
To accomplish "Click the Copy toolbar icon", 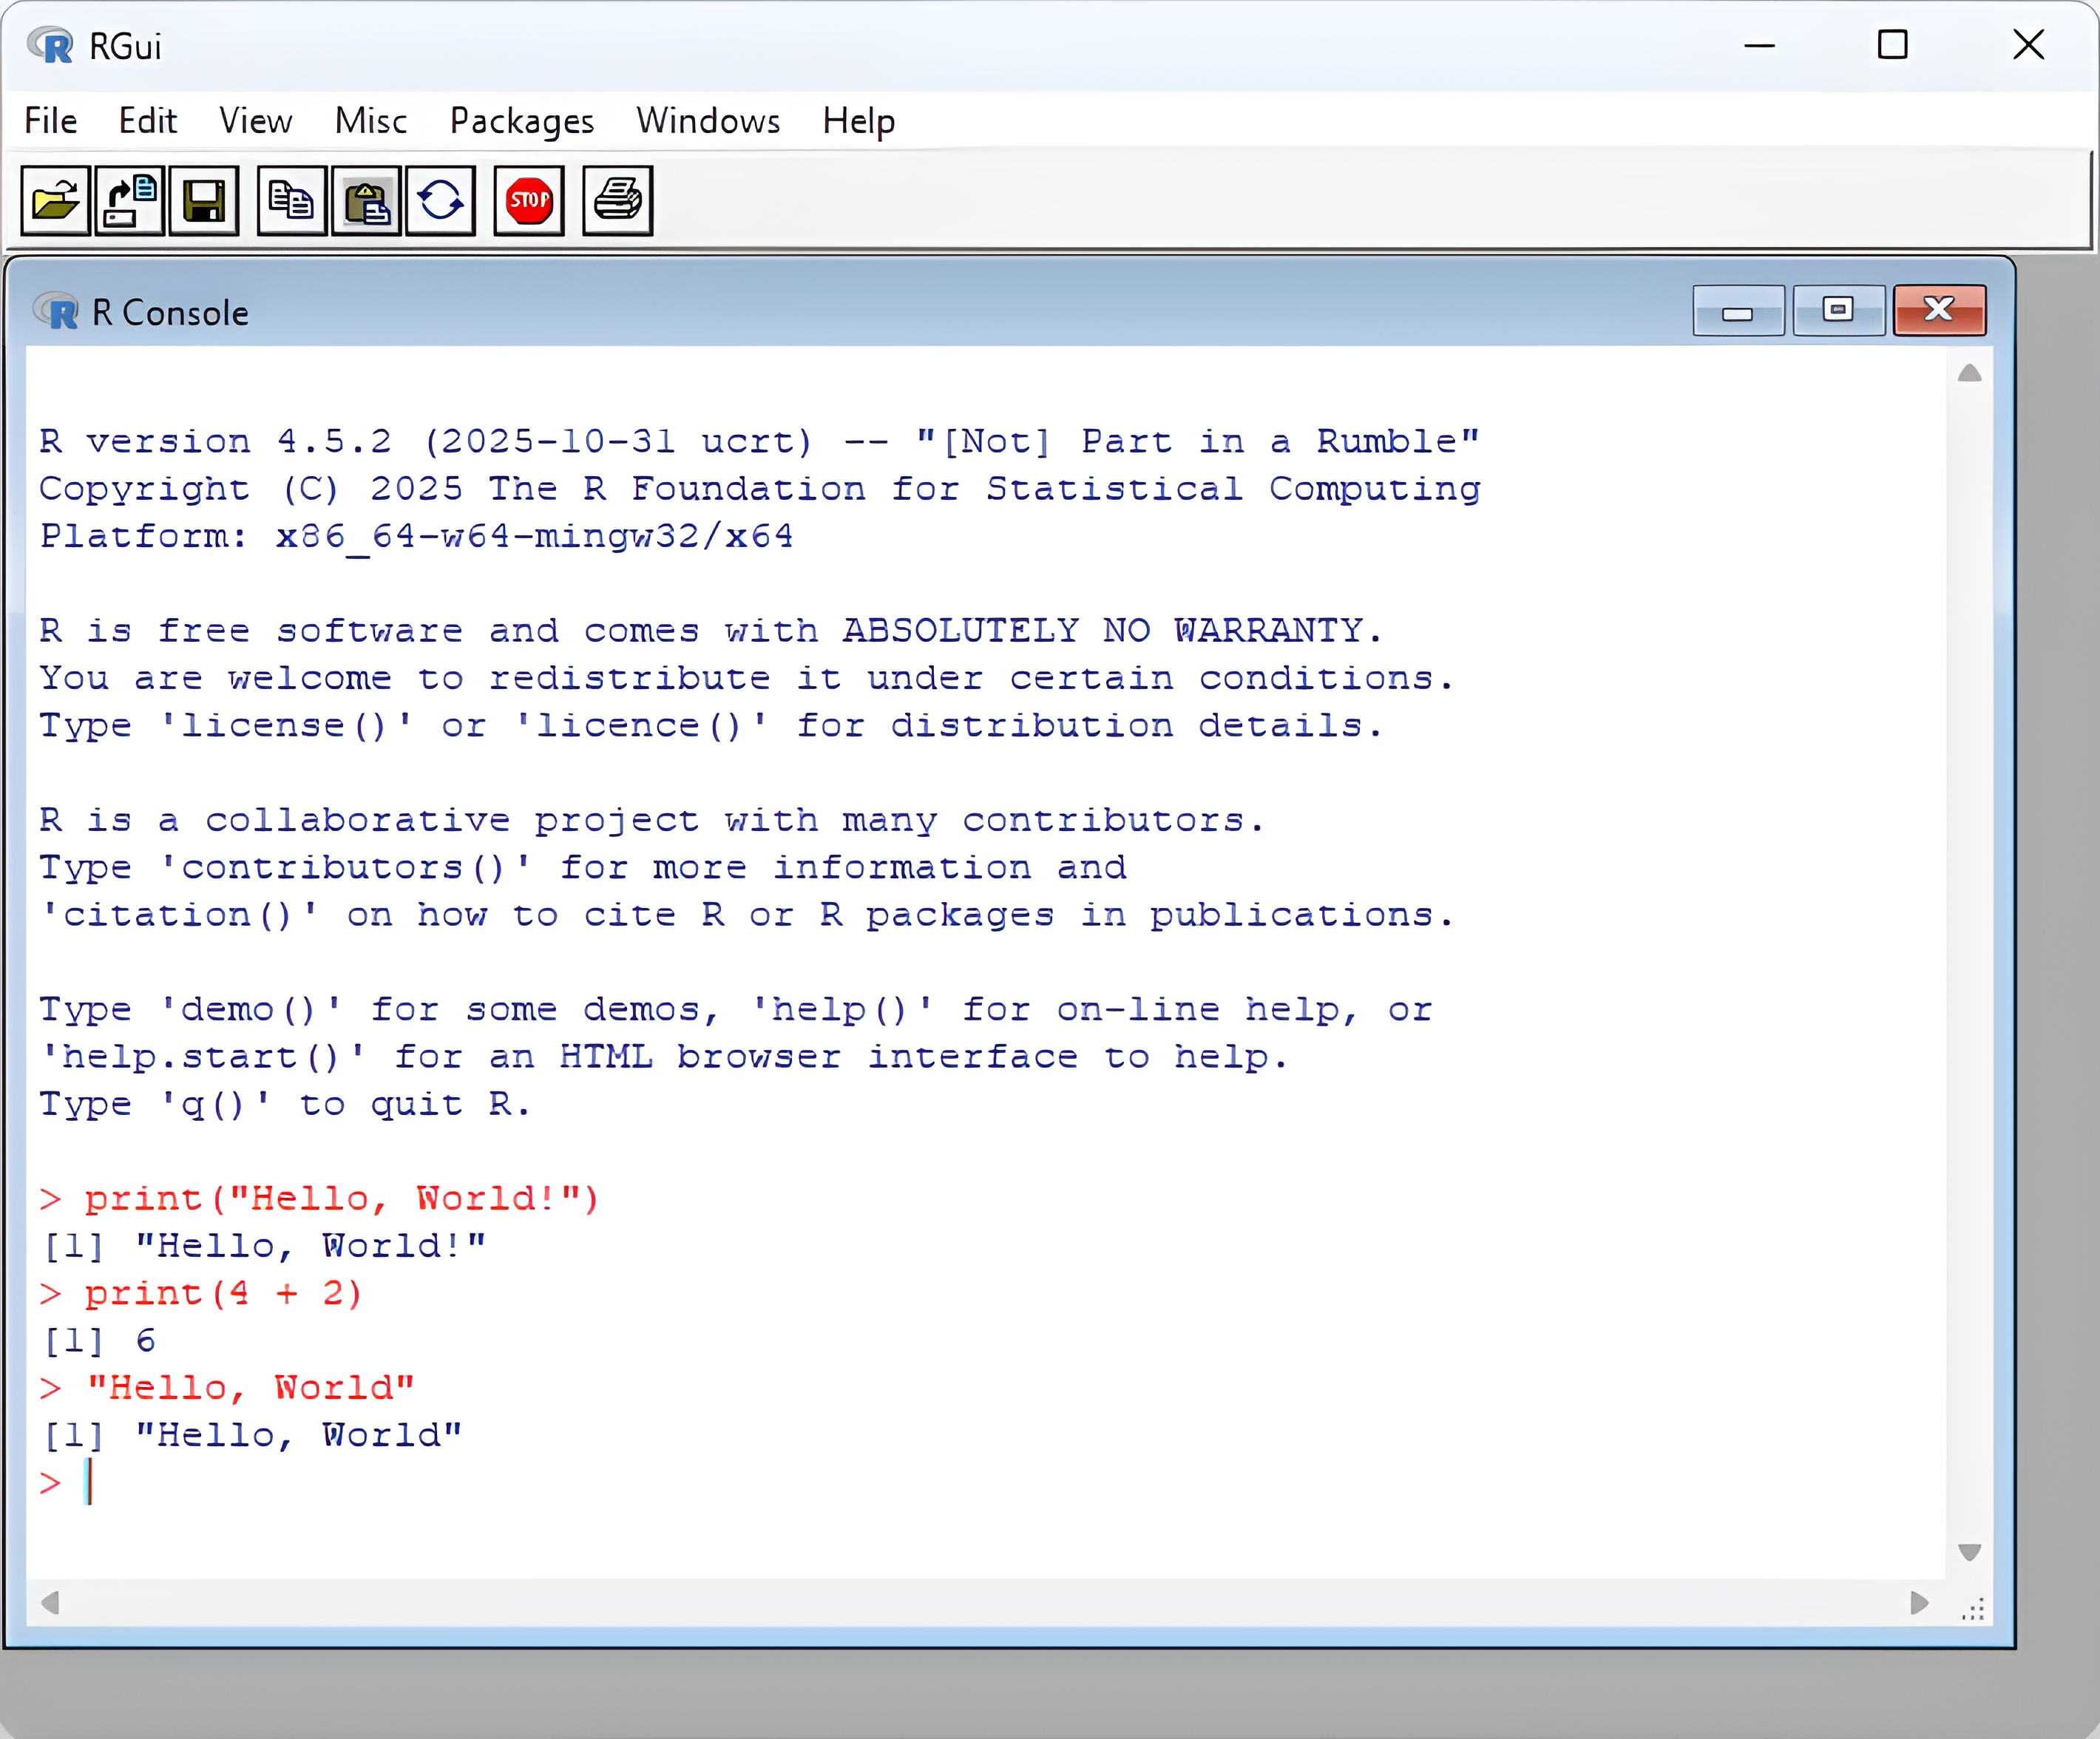I will tap(291, 201).
